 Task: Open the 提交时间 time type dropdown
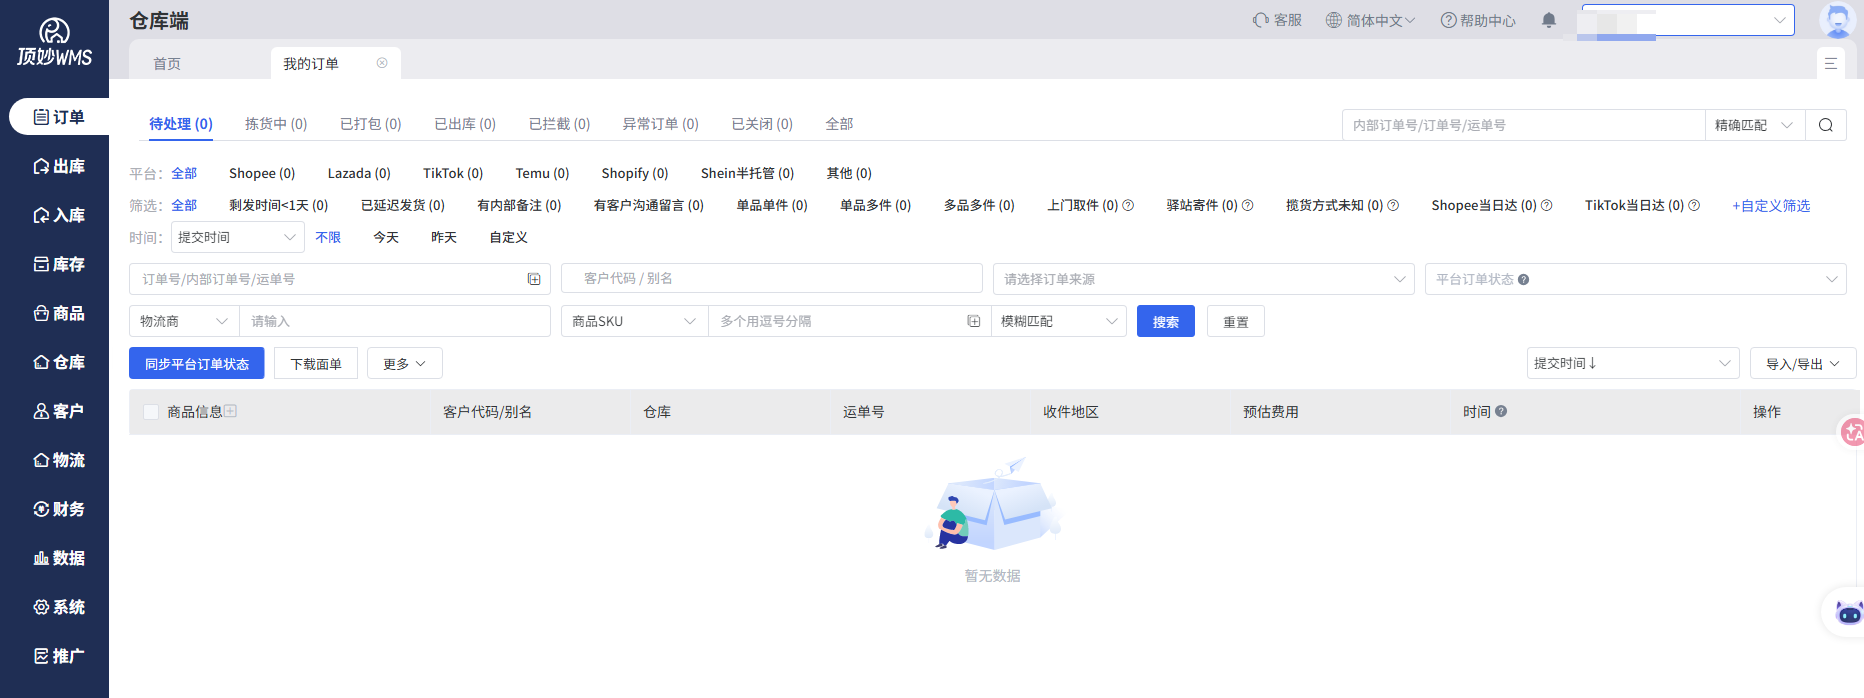[x=238, y=237]
